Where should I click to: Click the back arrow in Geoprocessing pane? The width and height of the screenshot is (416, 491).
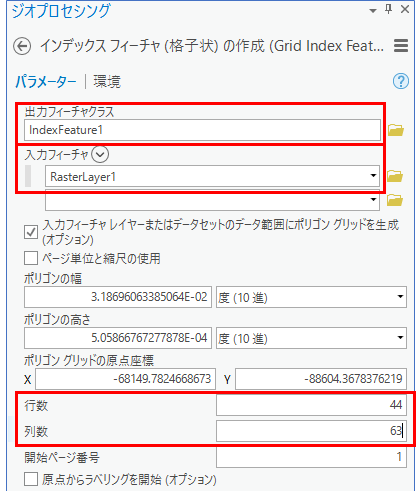pyautogui.click(x=22, y=46)
